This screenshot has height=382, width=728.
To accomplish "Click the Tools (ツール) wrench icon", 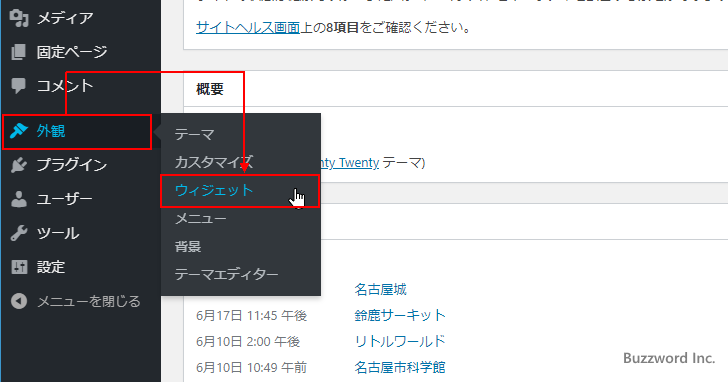I will (19, 233).
